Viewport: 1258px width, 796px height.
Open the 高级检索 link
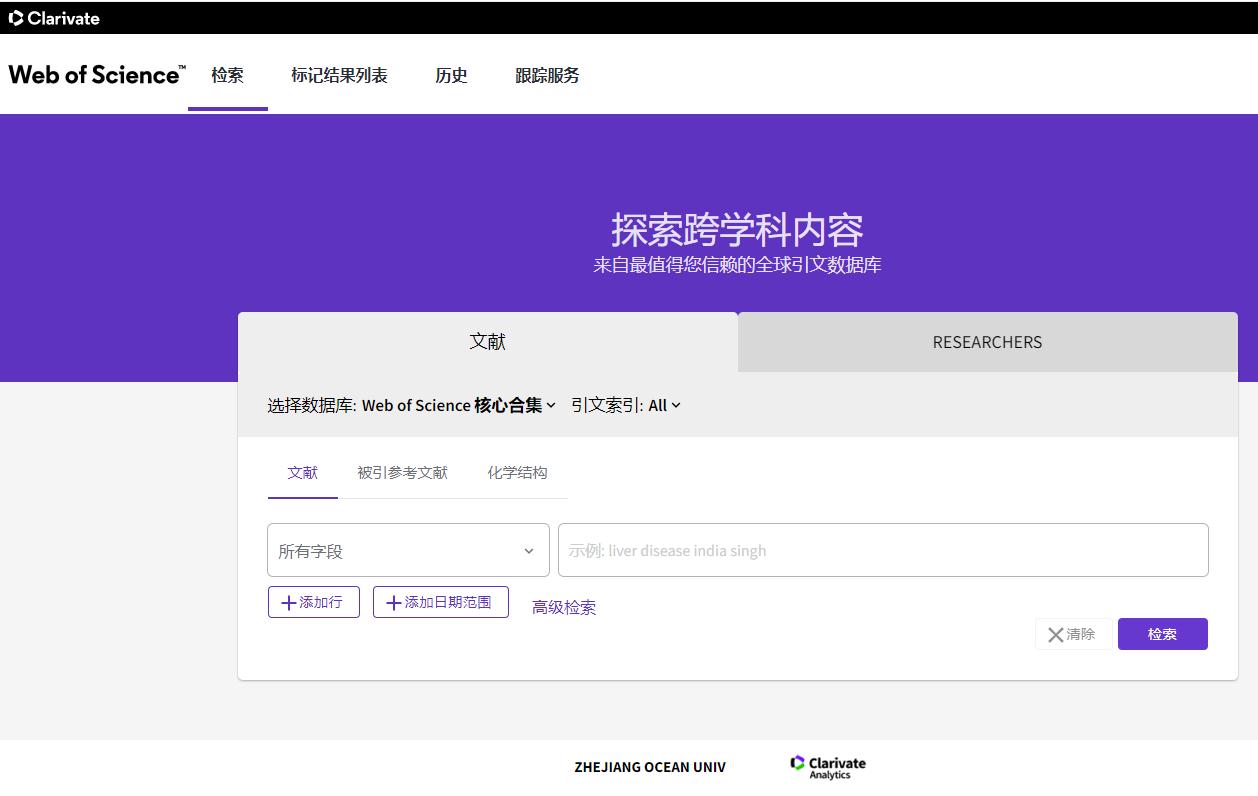coord(564,607)
